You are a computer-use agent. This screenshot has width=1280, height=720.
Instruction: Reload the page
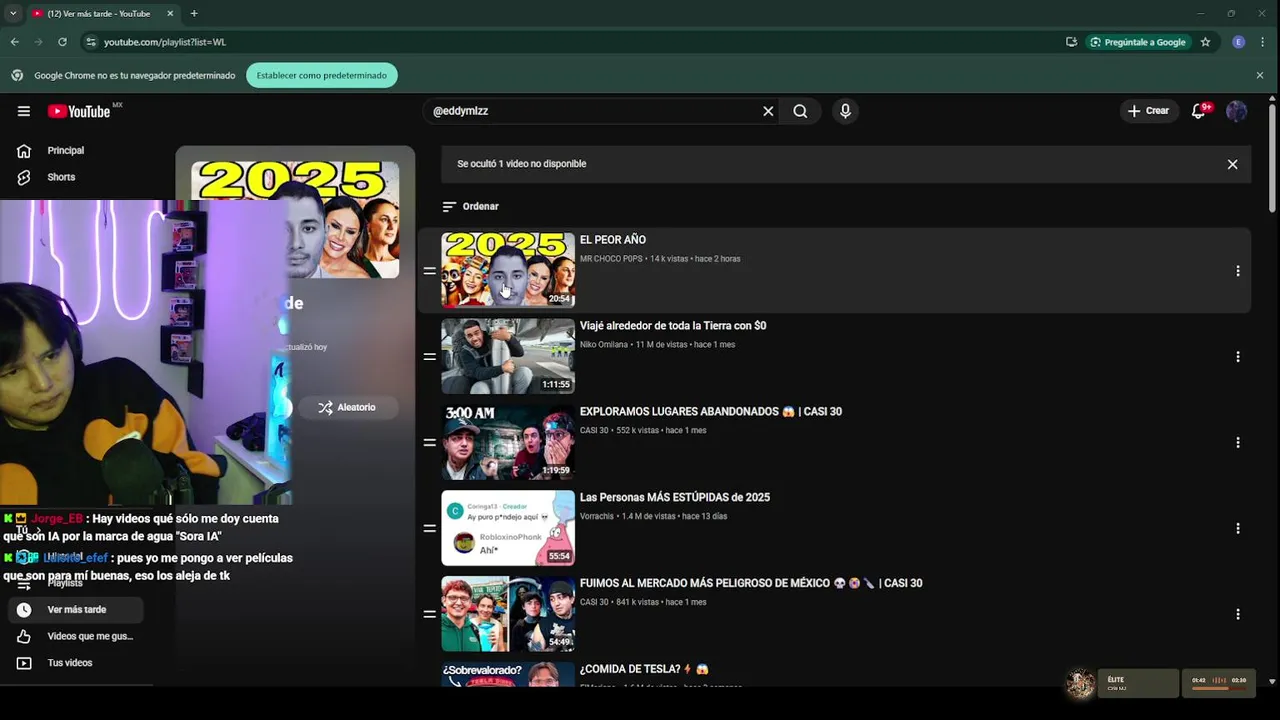coord(62,42)
